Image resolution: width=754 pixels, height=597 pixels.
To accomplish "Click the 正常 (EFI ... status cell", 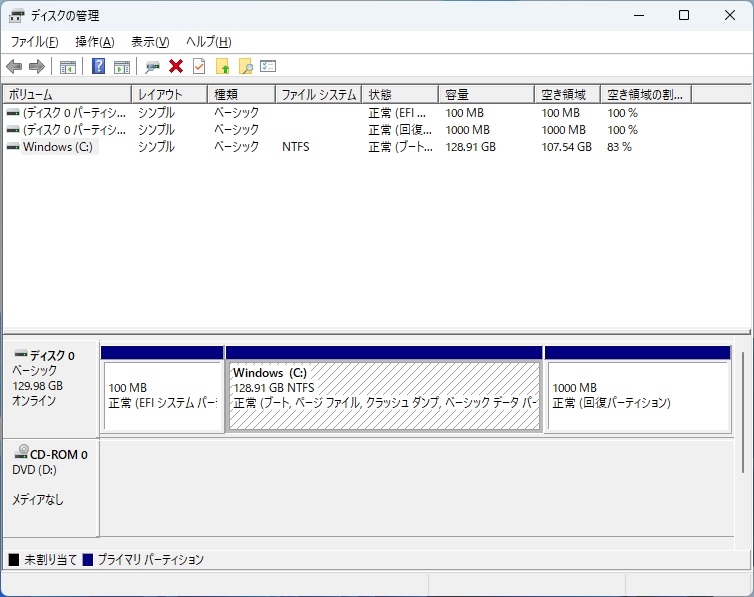I will (x=397, y=113).
